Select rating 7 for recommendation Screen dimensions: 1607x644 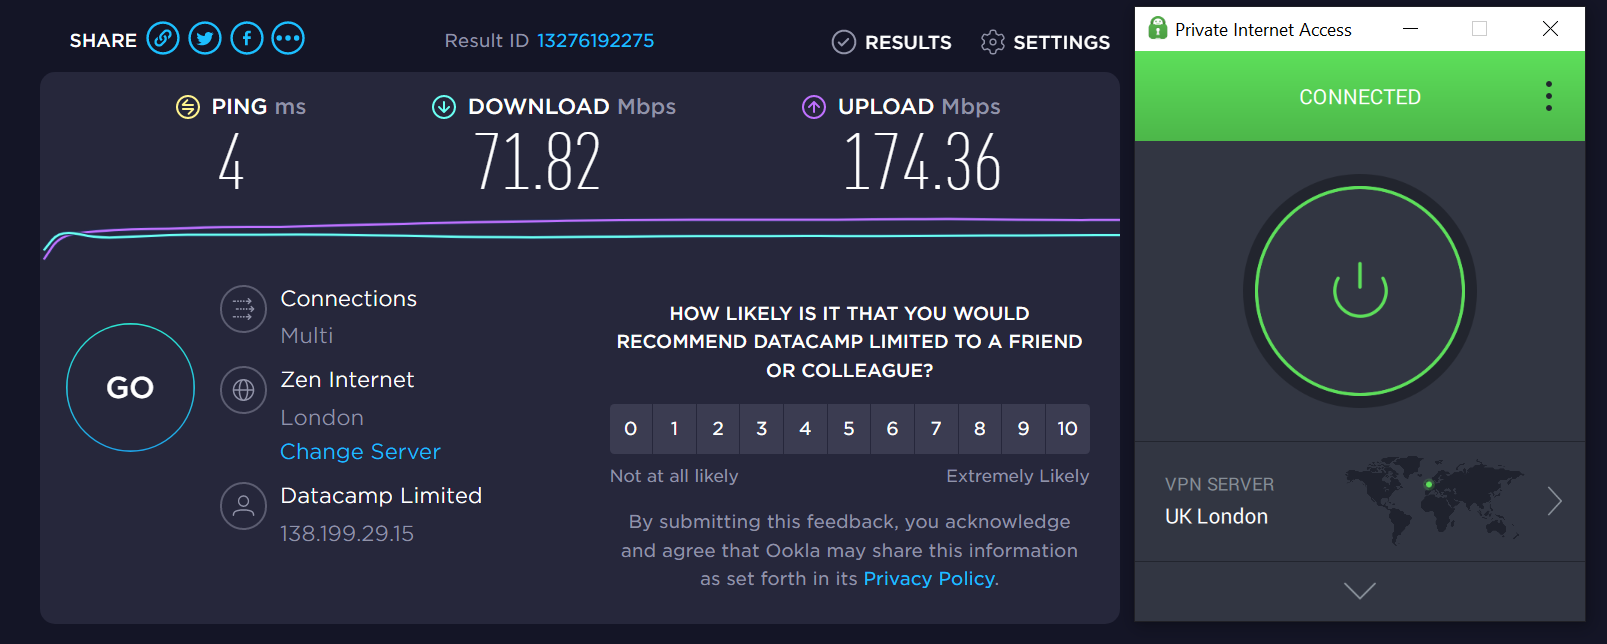coord(936,429)
